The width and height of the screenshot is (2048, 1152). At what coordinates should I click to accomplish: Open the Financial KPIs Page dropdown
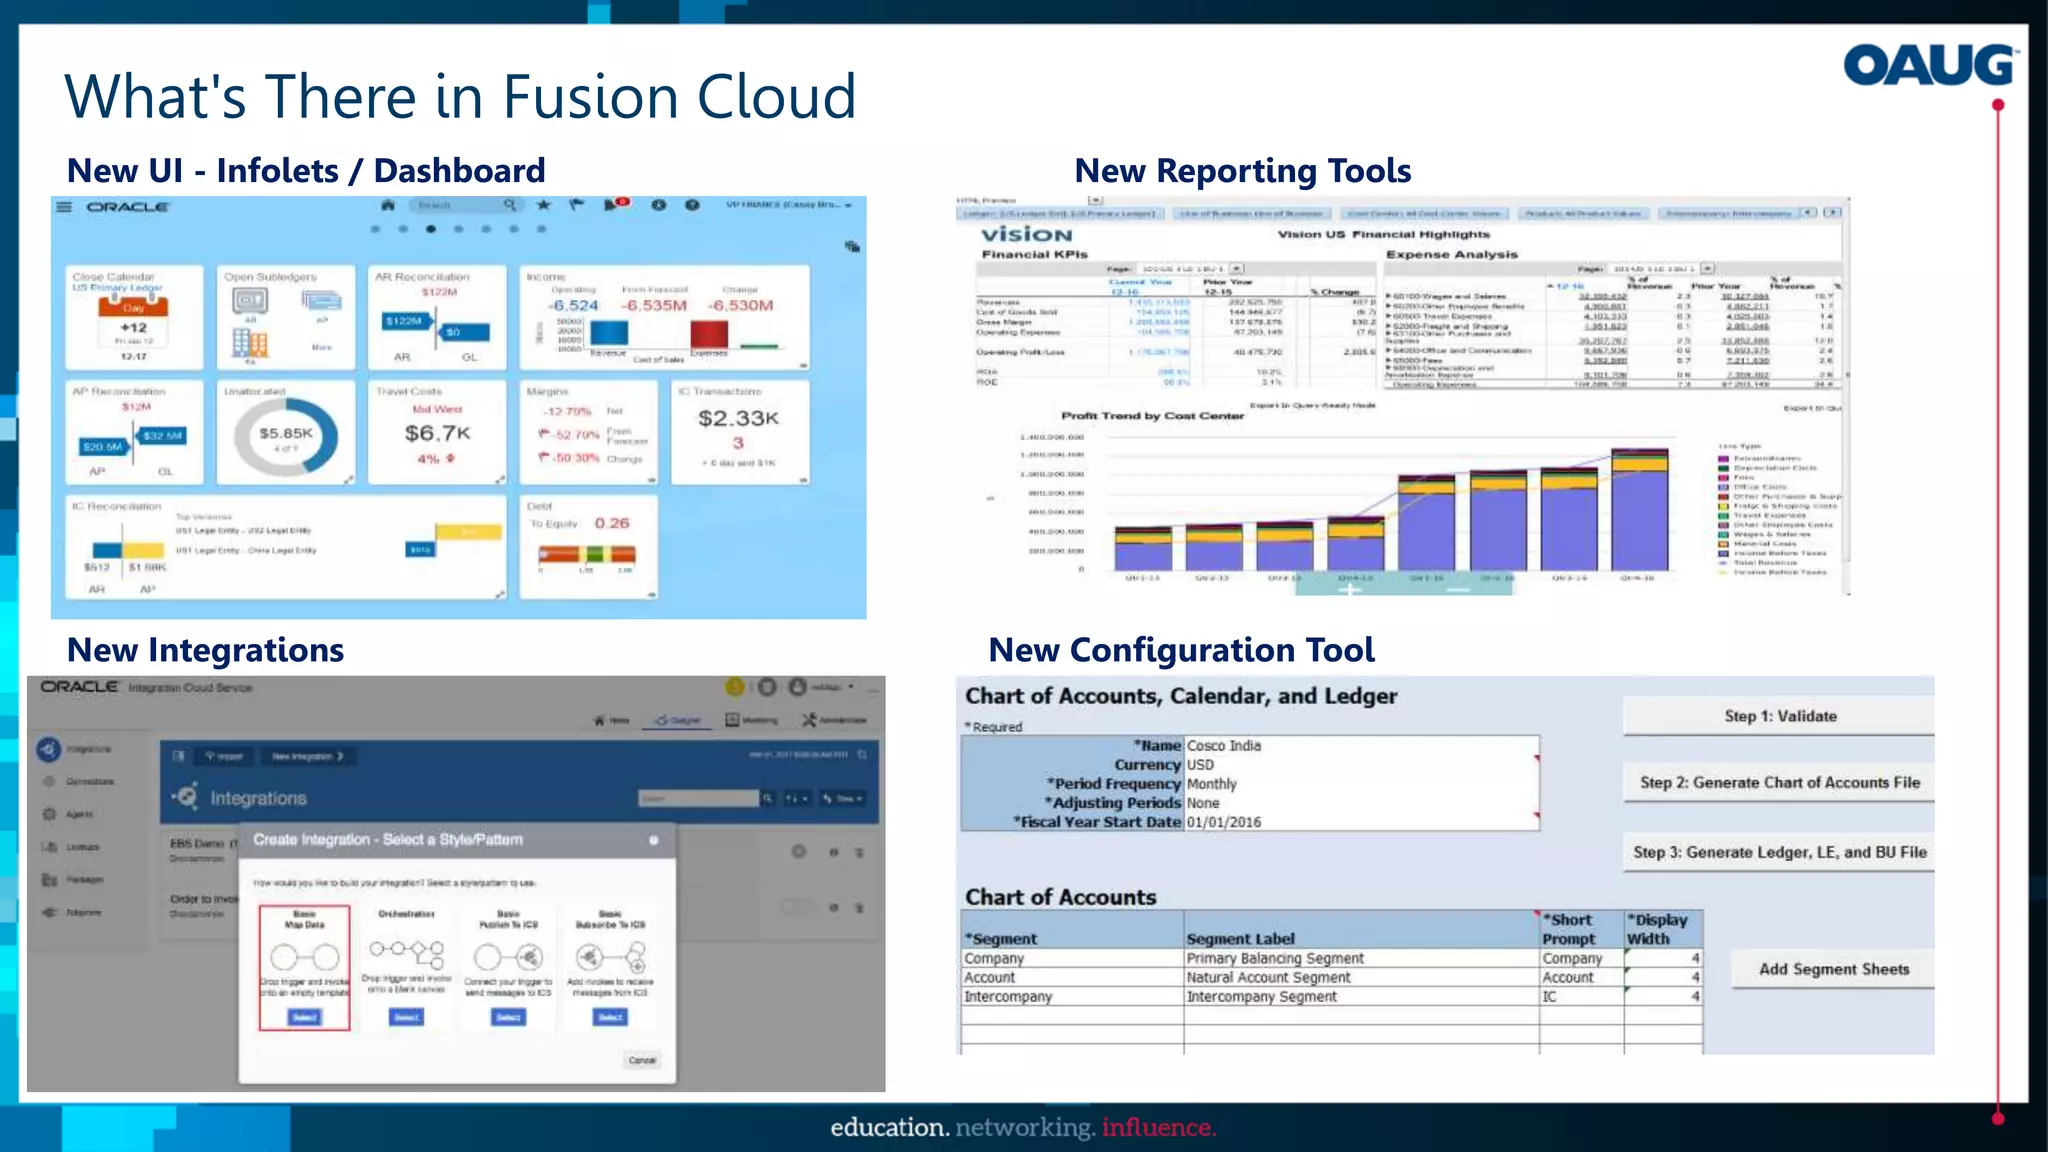tap(1237, 269)
